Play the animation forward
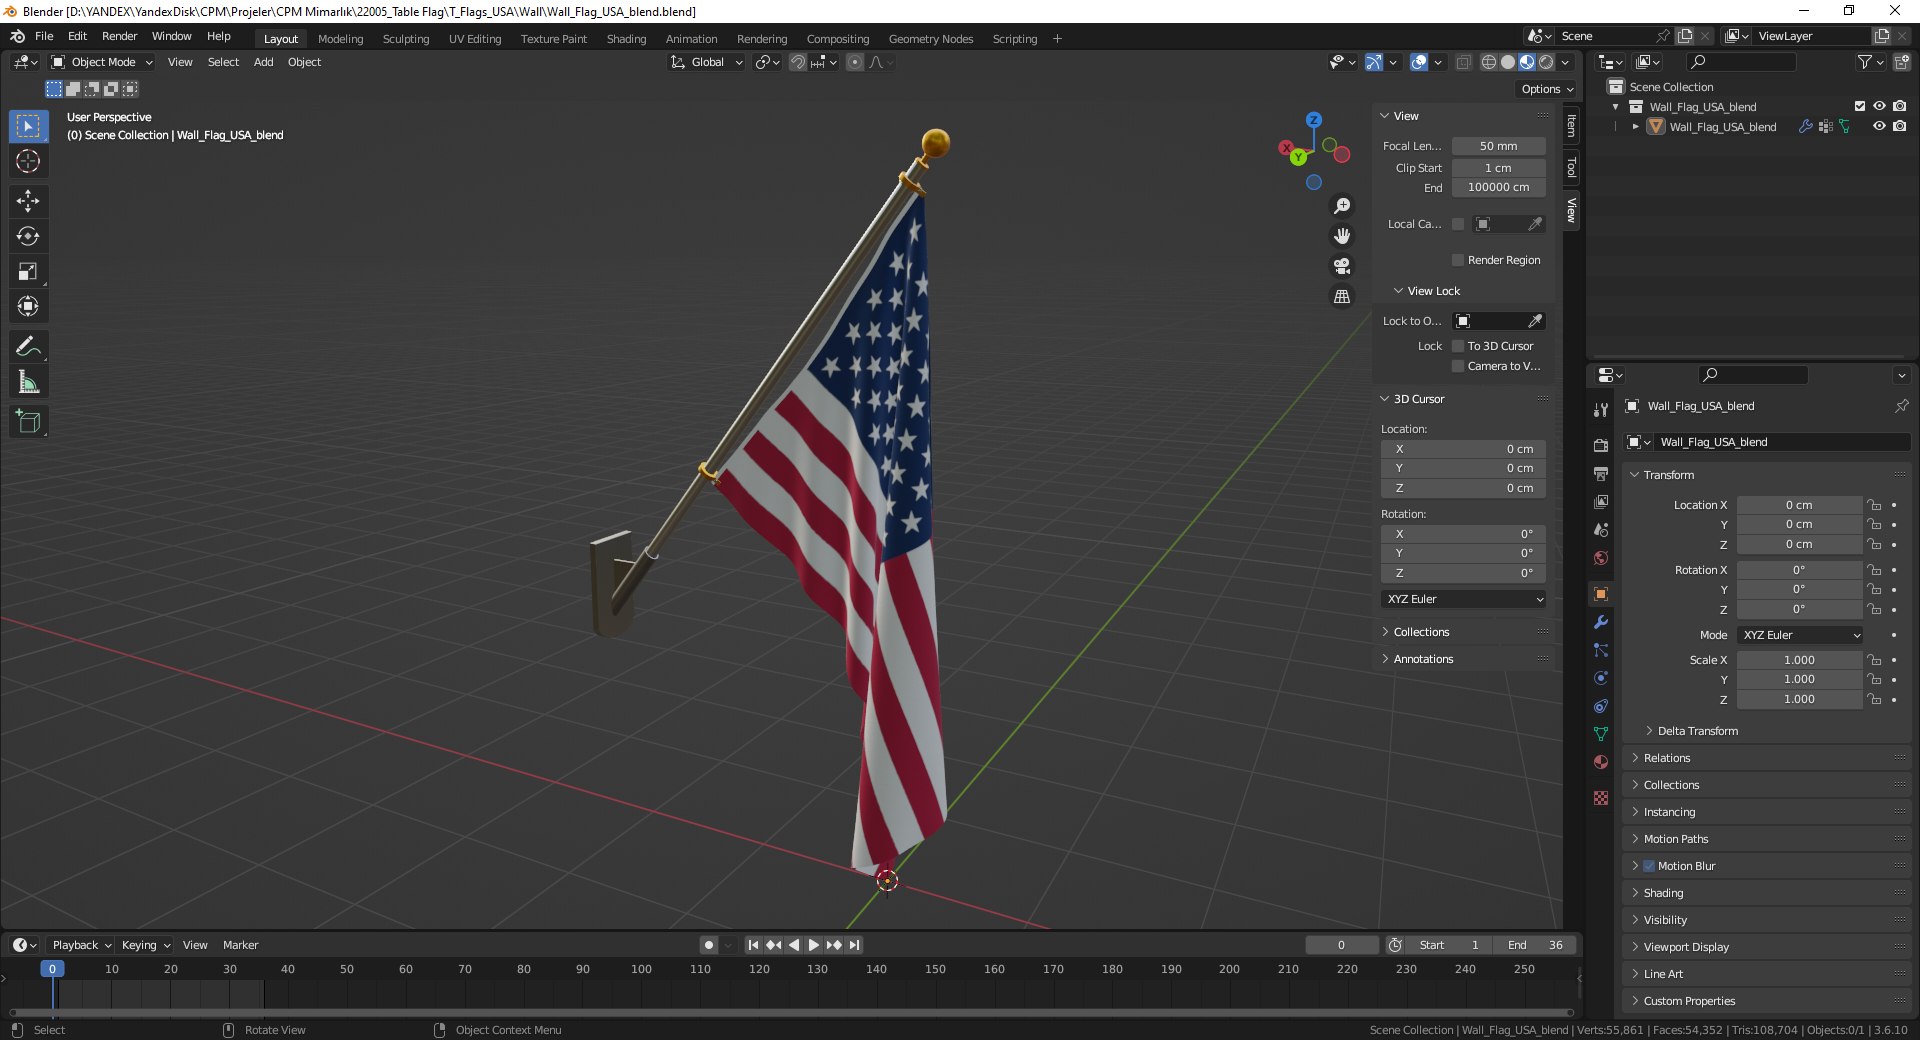The width and height of the screenshot is (1920, 1040). tap(813, 945)
